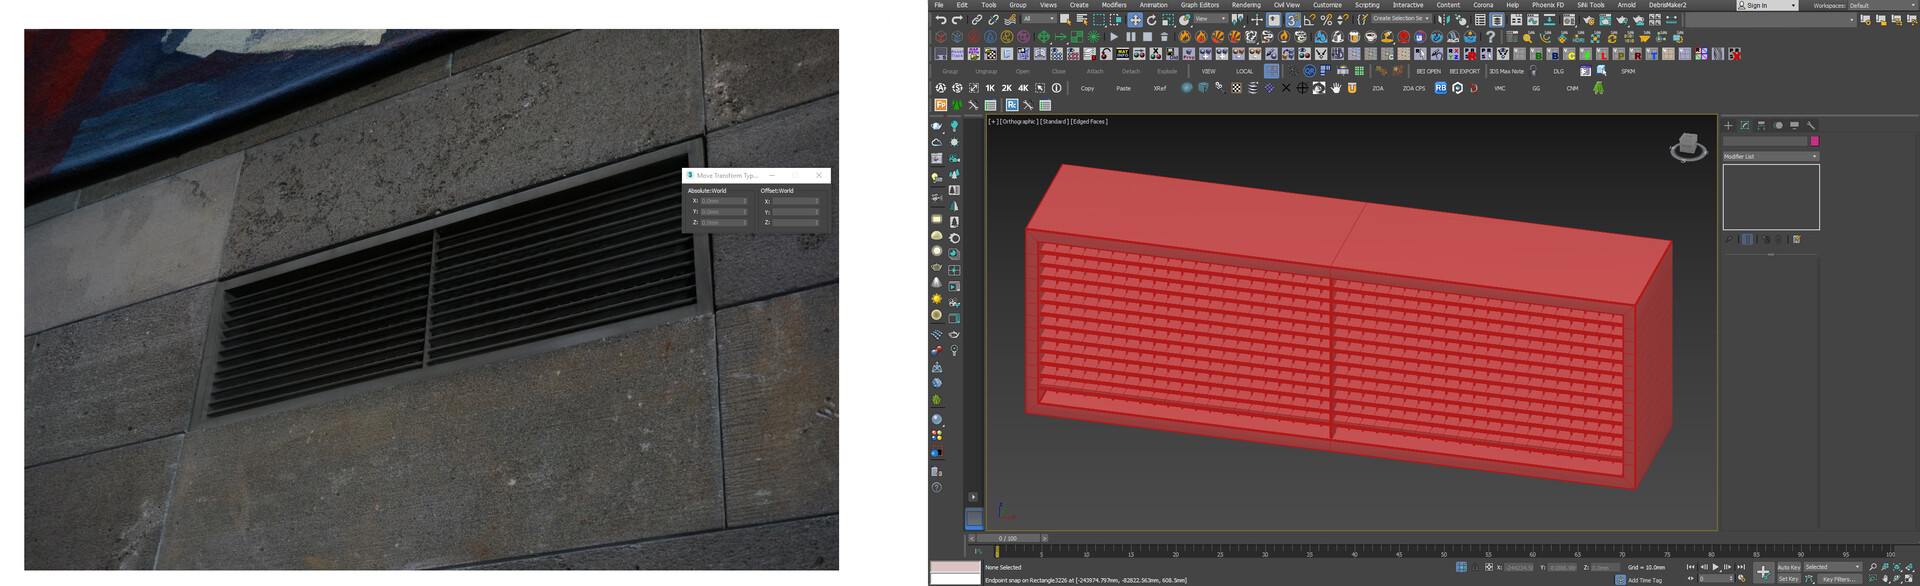Open the Rendering menu
Screen dimensions: 1920x586
(1245, 5)
